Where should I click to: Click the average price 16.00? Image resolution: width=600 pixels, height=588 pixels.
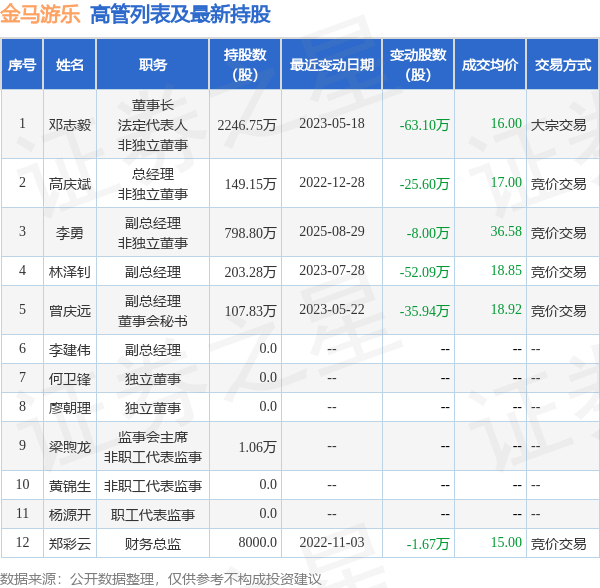click(x=506, y=123)
